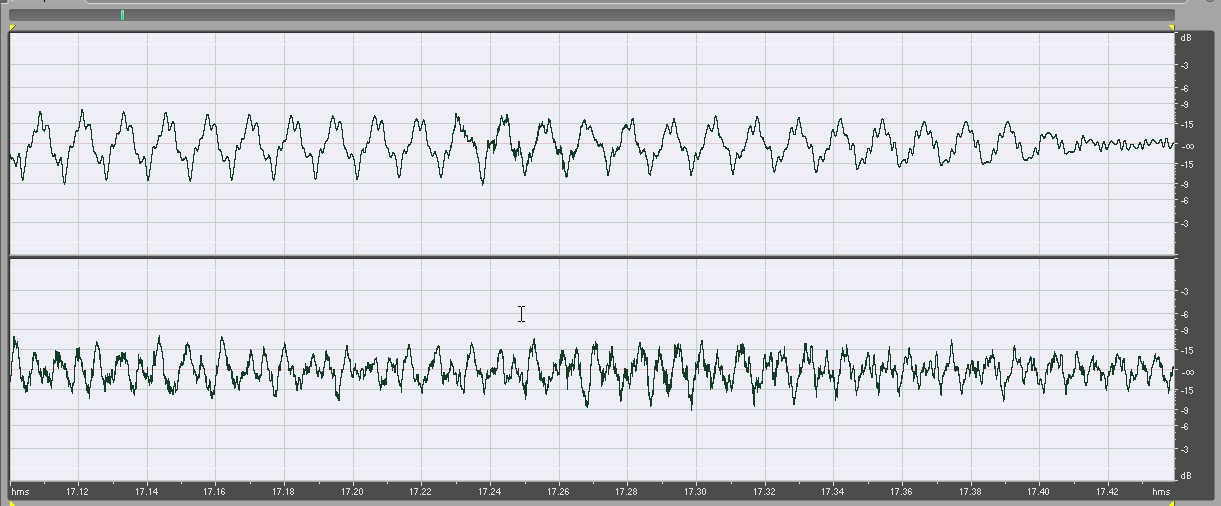The height and width of the screenshot is (506, 1221).
Task: Click the 17.30 time ruler label
Action: tap(696, 492)
